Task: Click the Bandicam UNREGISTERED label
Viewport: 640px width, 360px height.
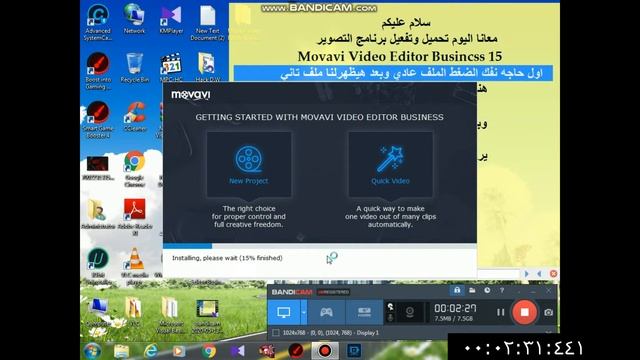Action: (333, 292)
